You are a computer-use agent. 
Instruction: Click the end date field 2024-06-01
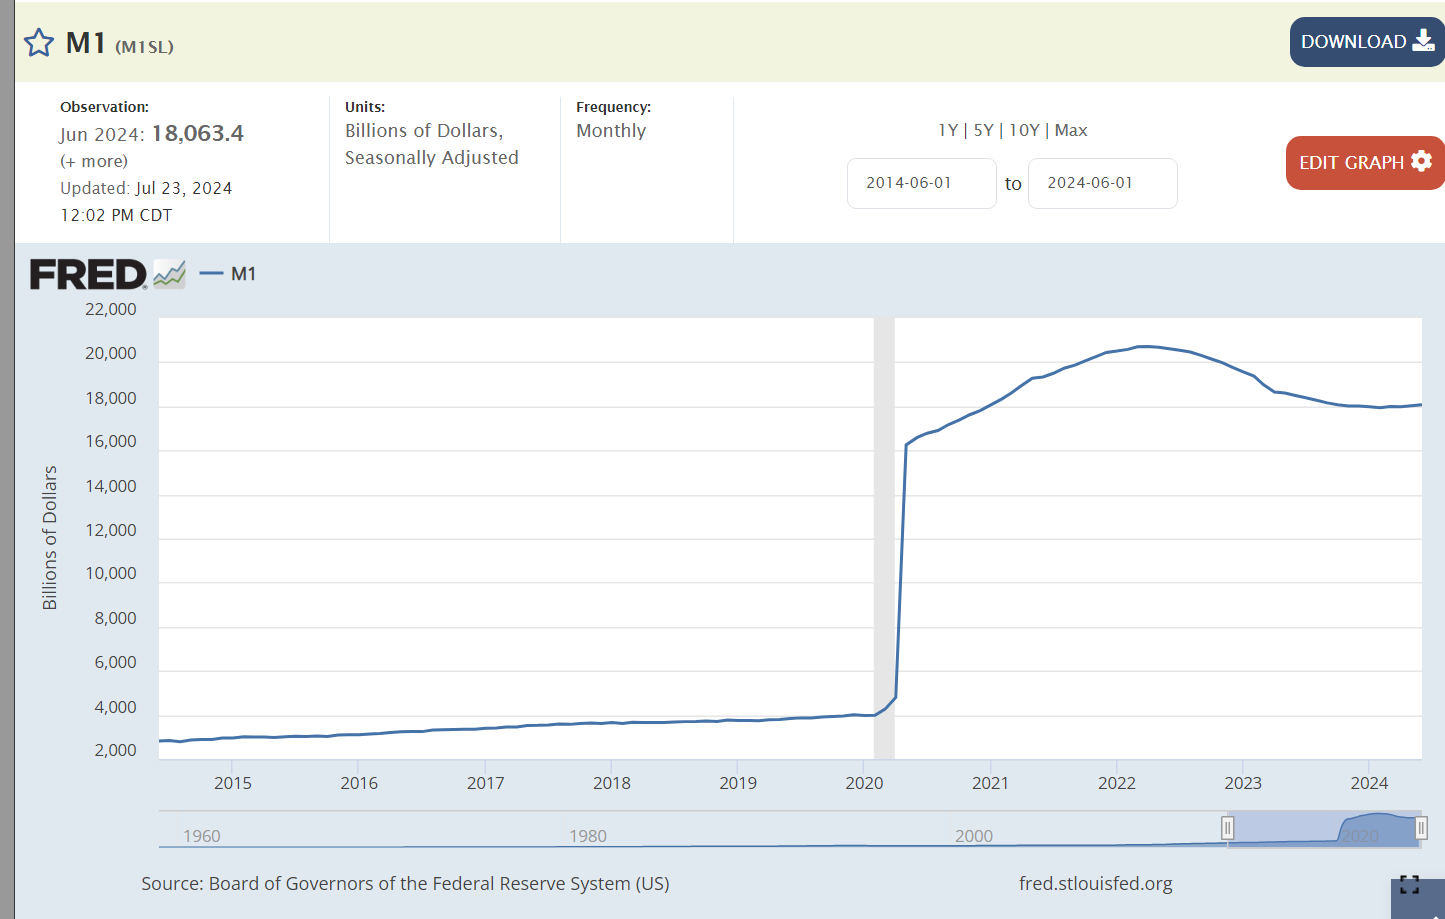1102,183
